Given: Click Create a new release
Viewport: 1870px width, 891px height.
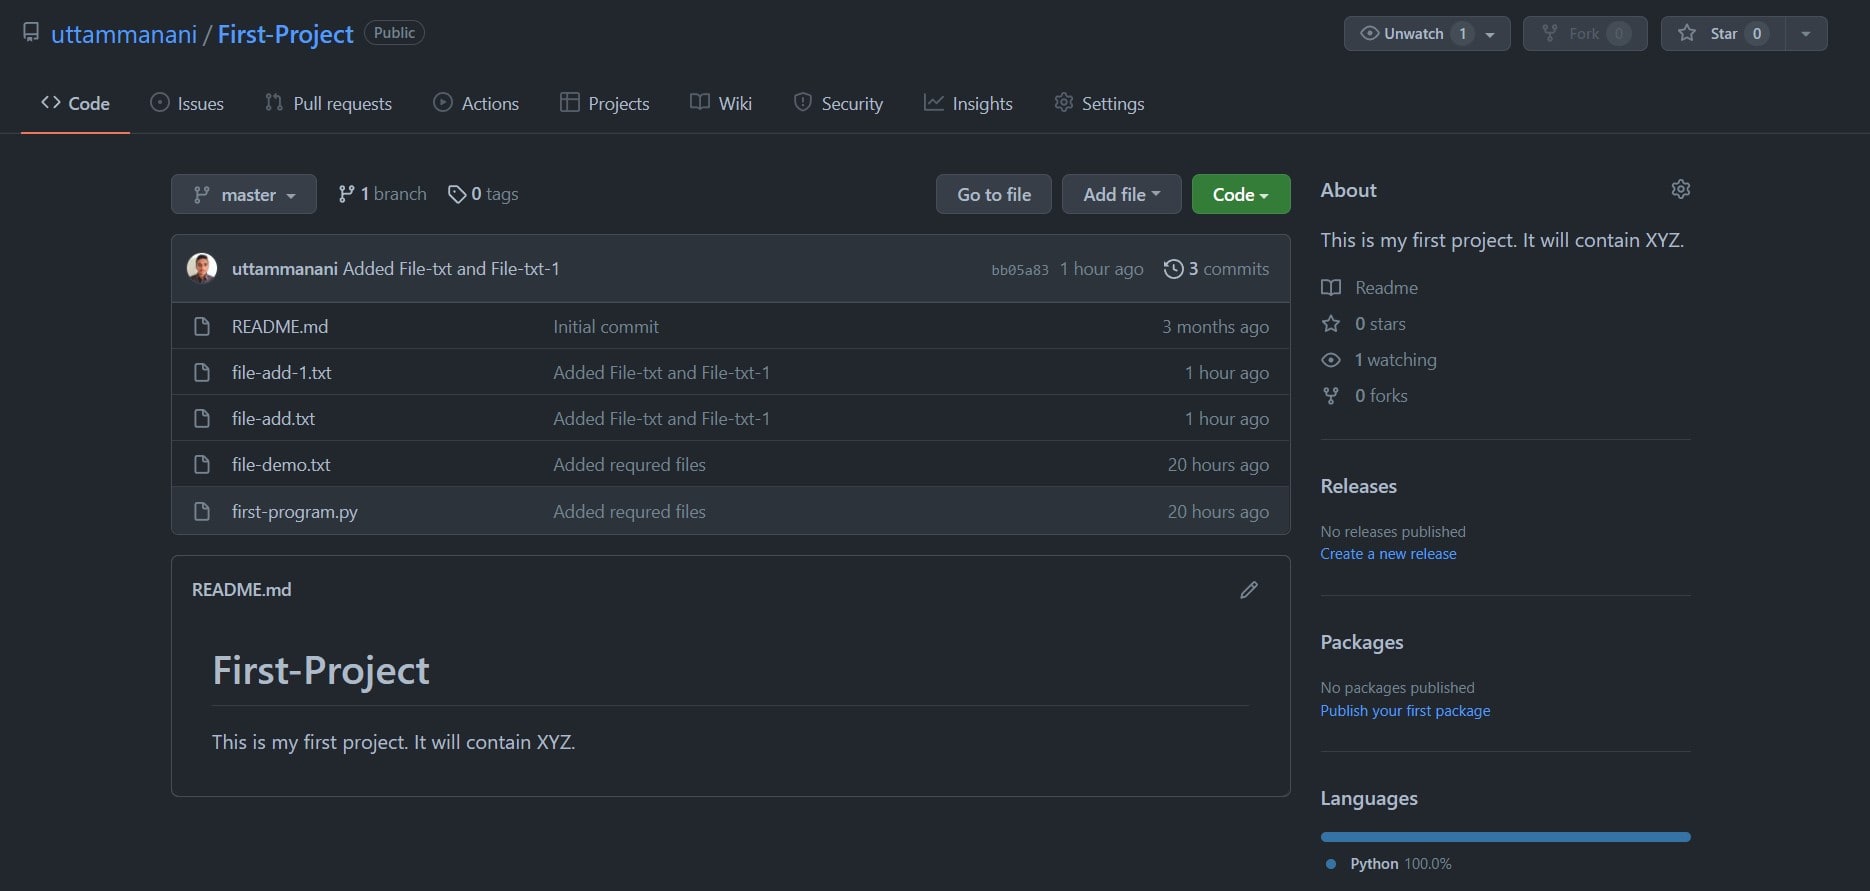Looking at the screenshot, I should (x=1388, y=554).
